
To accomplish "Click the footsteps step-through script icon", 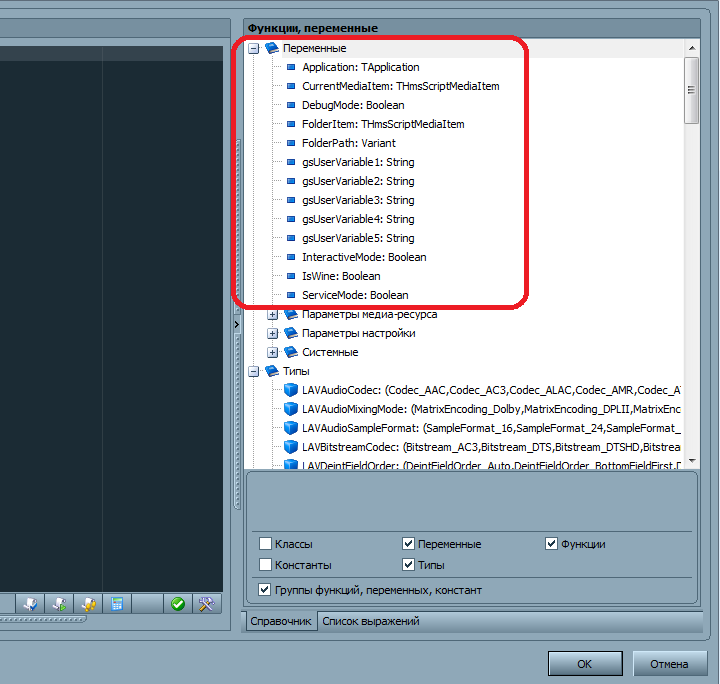I will coord(89,604).
